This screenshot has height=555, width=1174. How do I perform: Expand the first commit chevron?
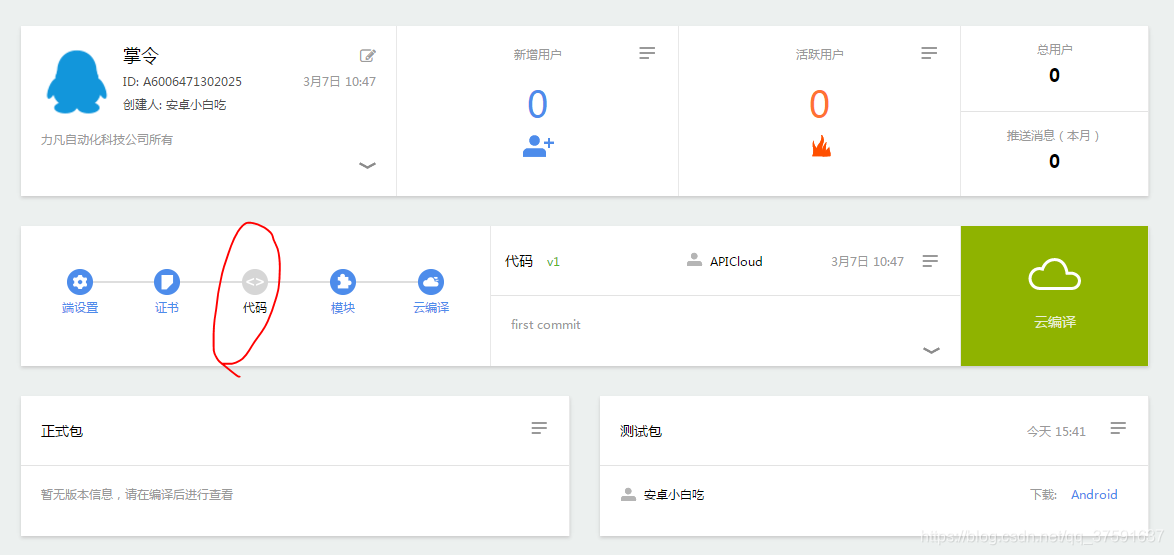pos(931,350)
